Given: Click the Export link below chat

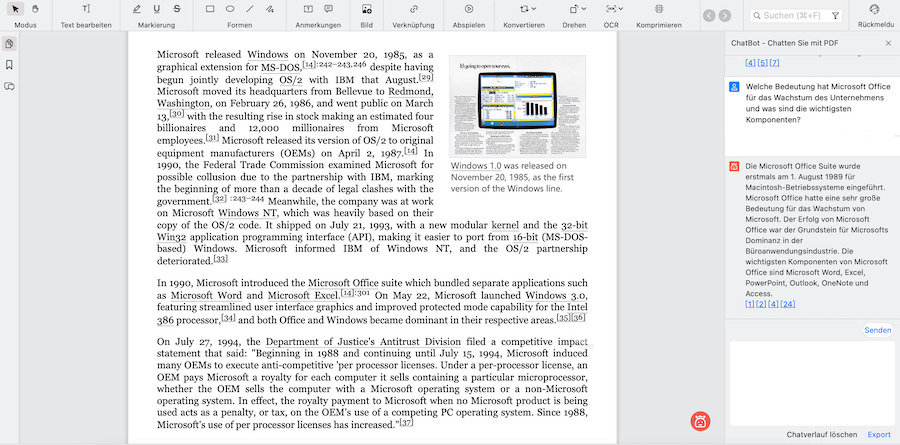Looking at the screenshot, I should 878,434.
